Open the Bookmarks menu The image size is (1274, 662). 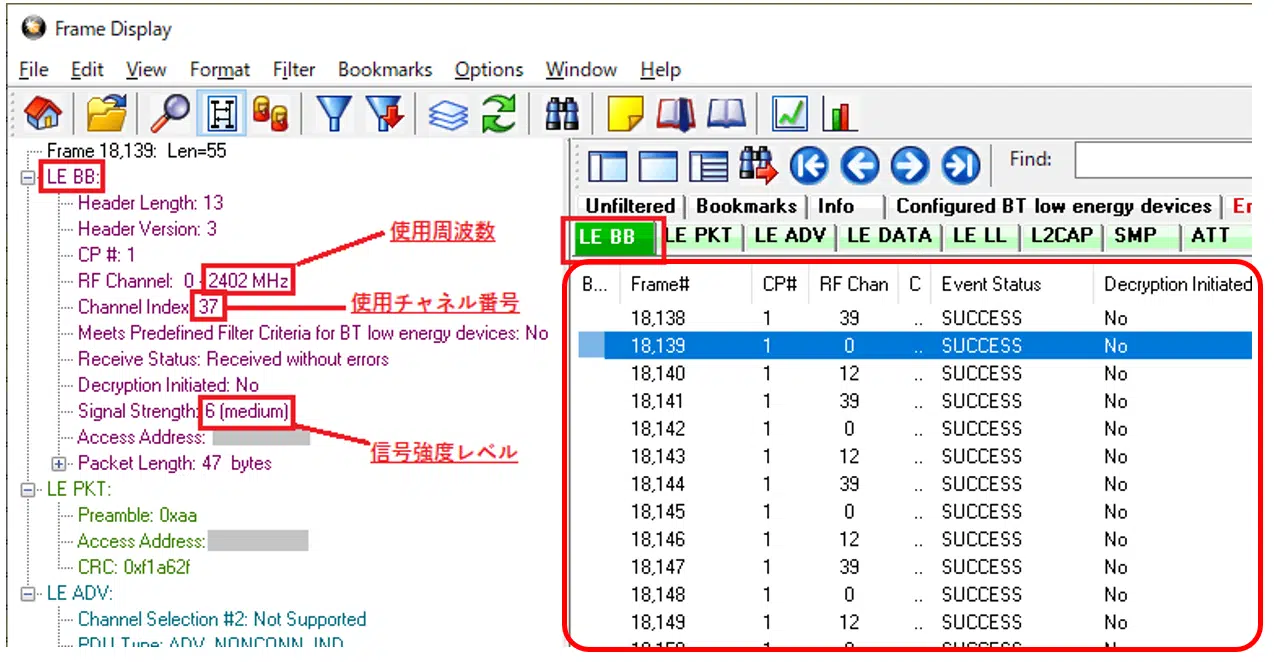coord(385,70)
